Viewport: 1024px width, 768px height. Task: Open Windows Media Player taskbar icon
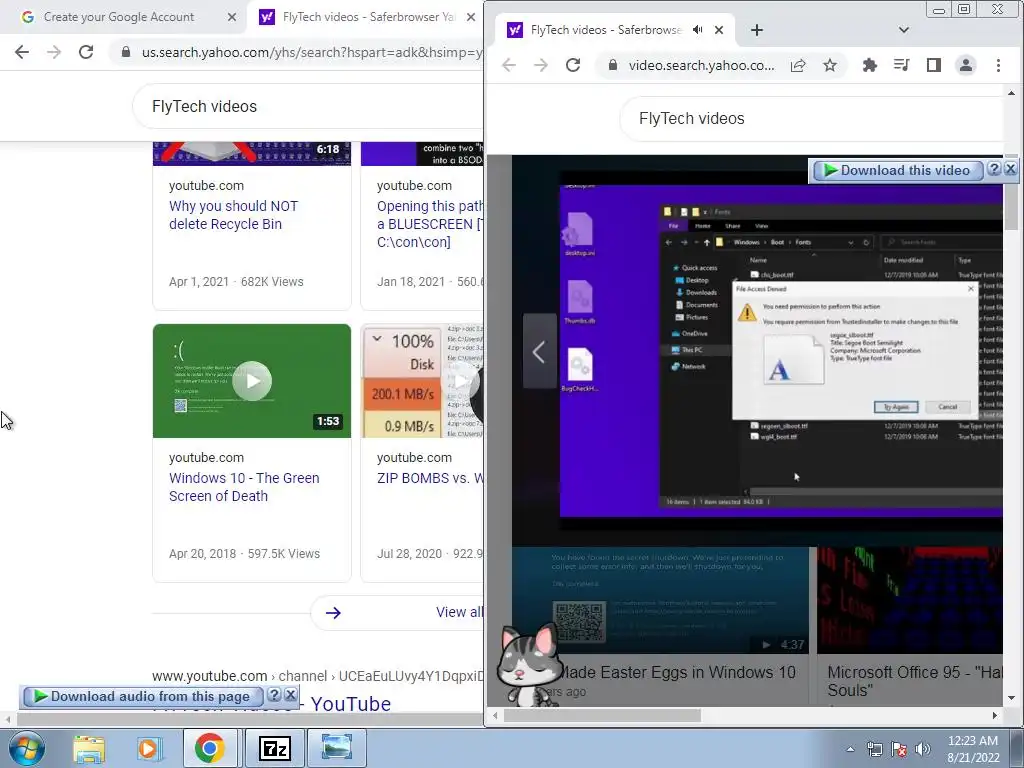click(x=149, y=748)
